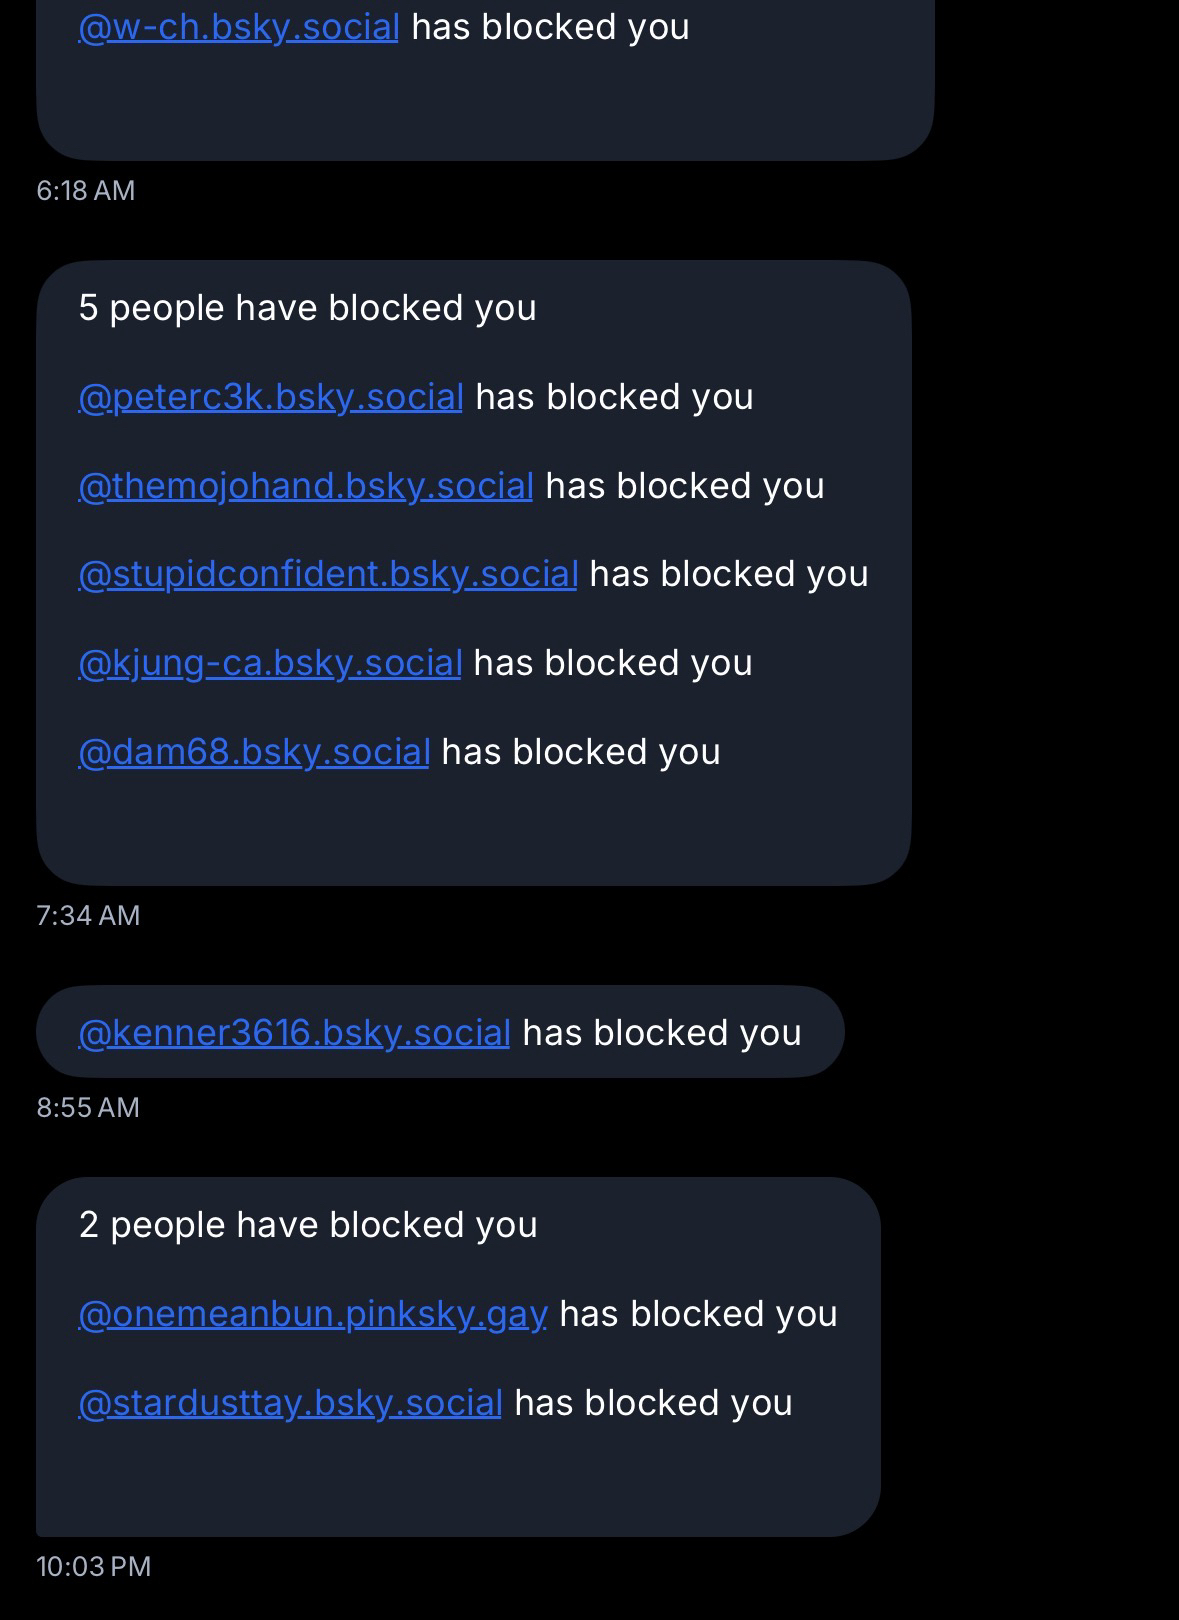This screenshot has height=1620, width=1179.
Task: Tap the 10:03 PM message timestamp
Action: [94, 1567]
